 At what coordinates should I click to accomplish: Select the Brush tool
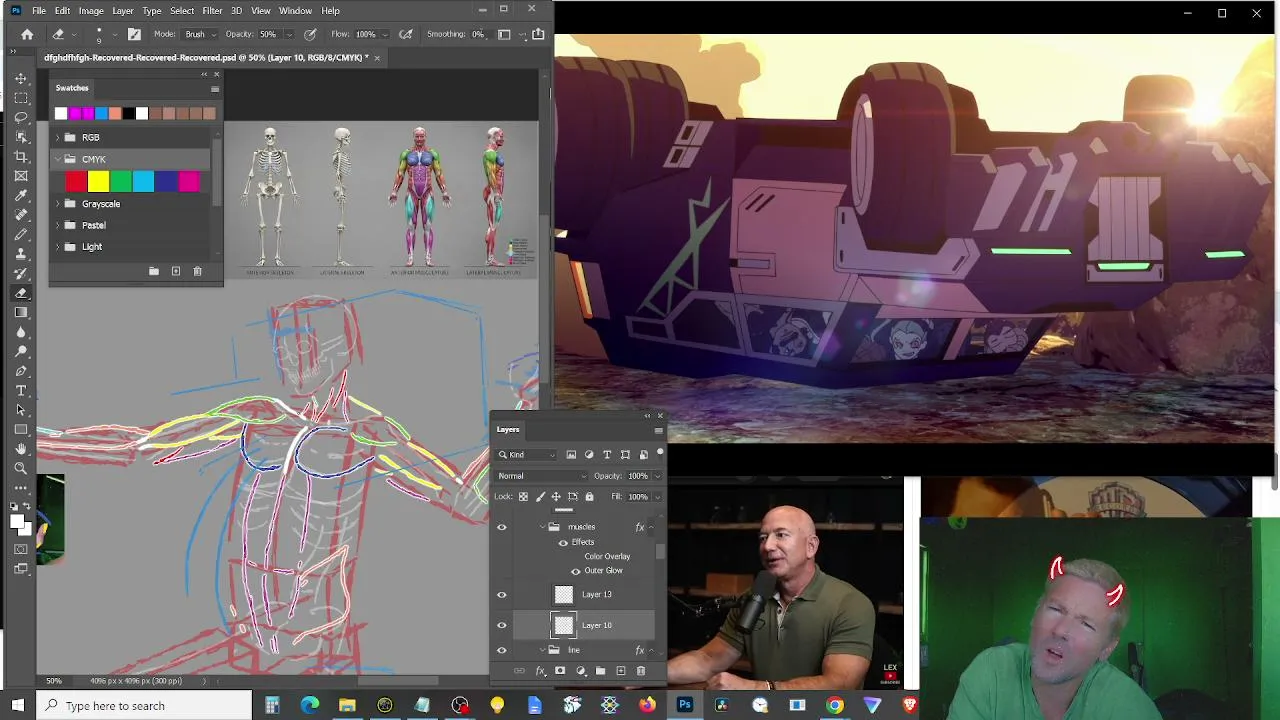pos(21,234)
